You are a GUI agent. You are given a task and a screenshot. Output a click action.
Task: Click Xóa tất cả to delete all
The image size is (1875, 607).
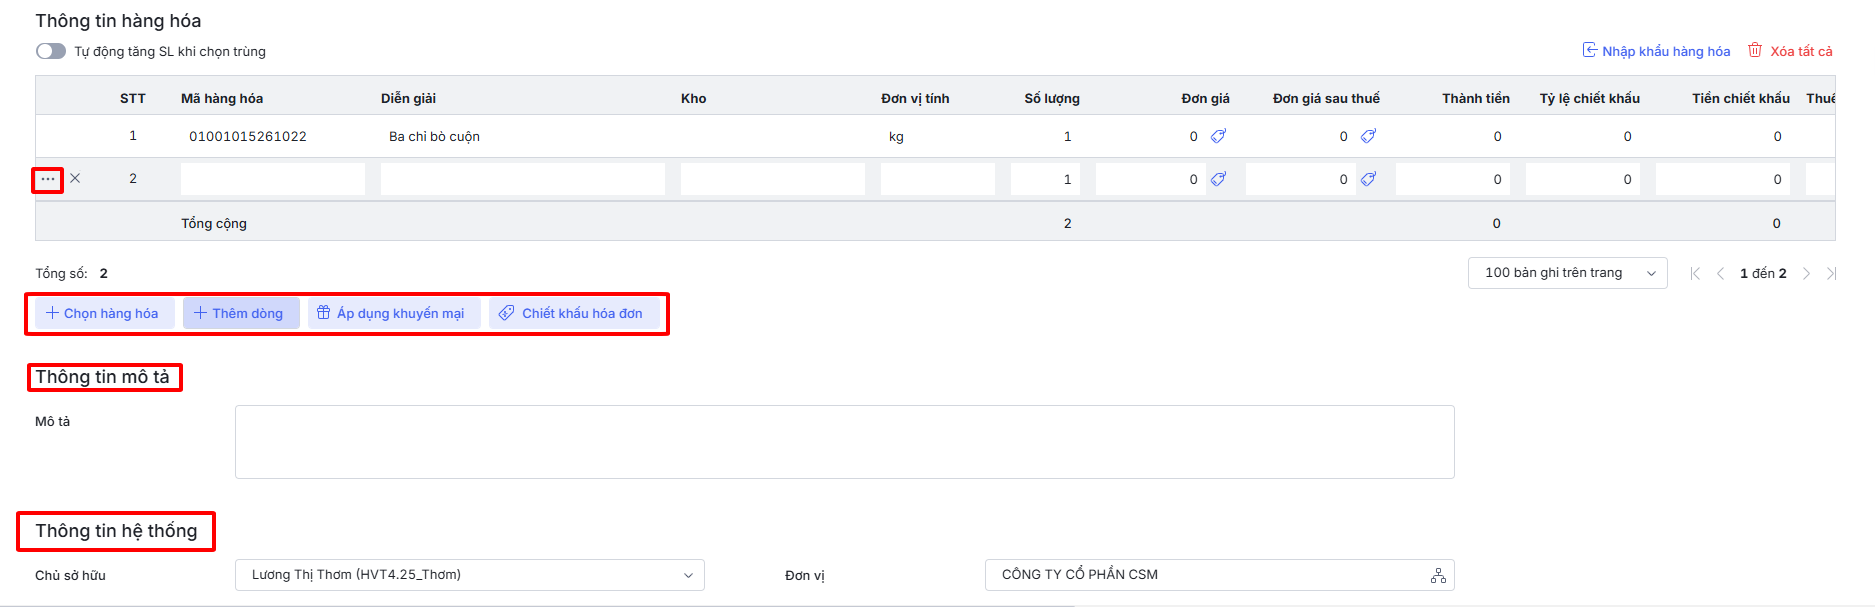[1790, 51]
